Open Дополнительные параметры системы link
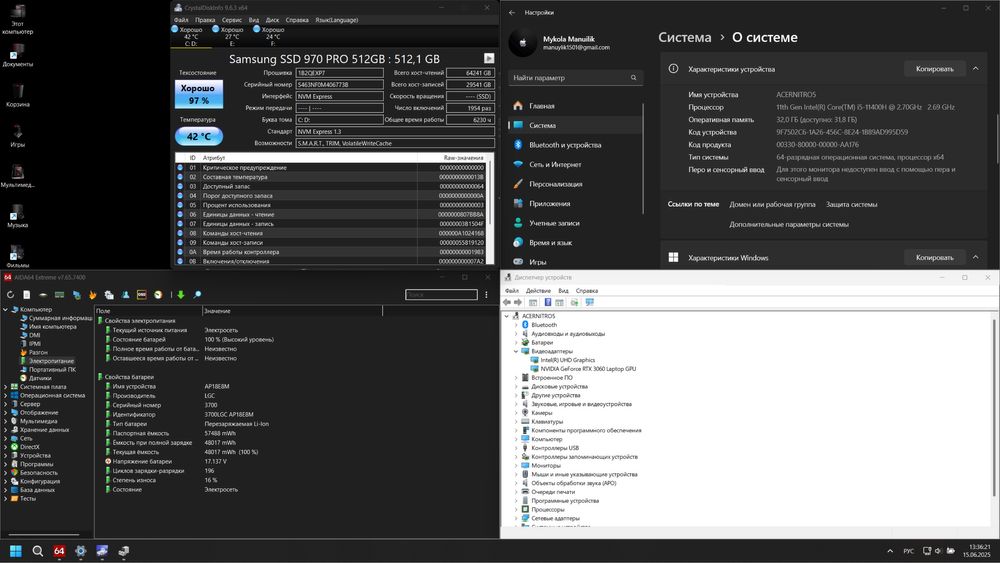 tap(789, 224)
